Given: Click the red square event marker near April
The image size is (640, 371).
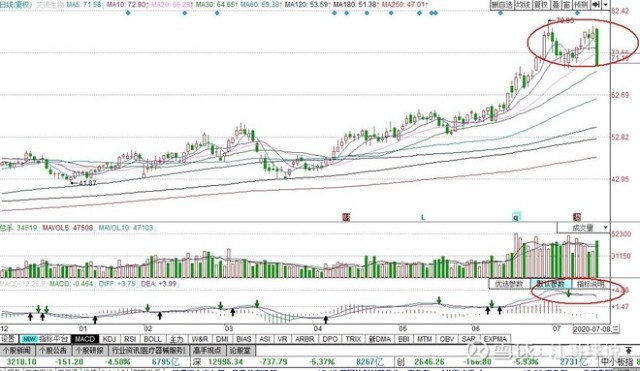Looking at the screenshot, I should coord(346,217).
